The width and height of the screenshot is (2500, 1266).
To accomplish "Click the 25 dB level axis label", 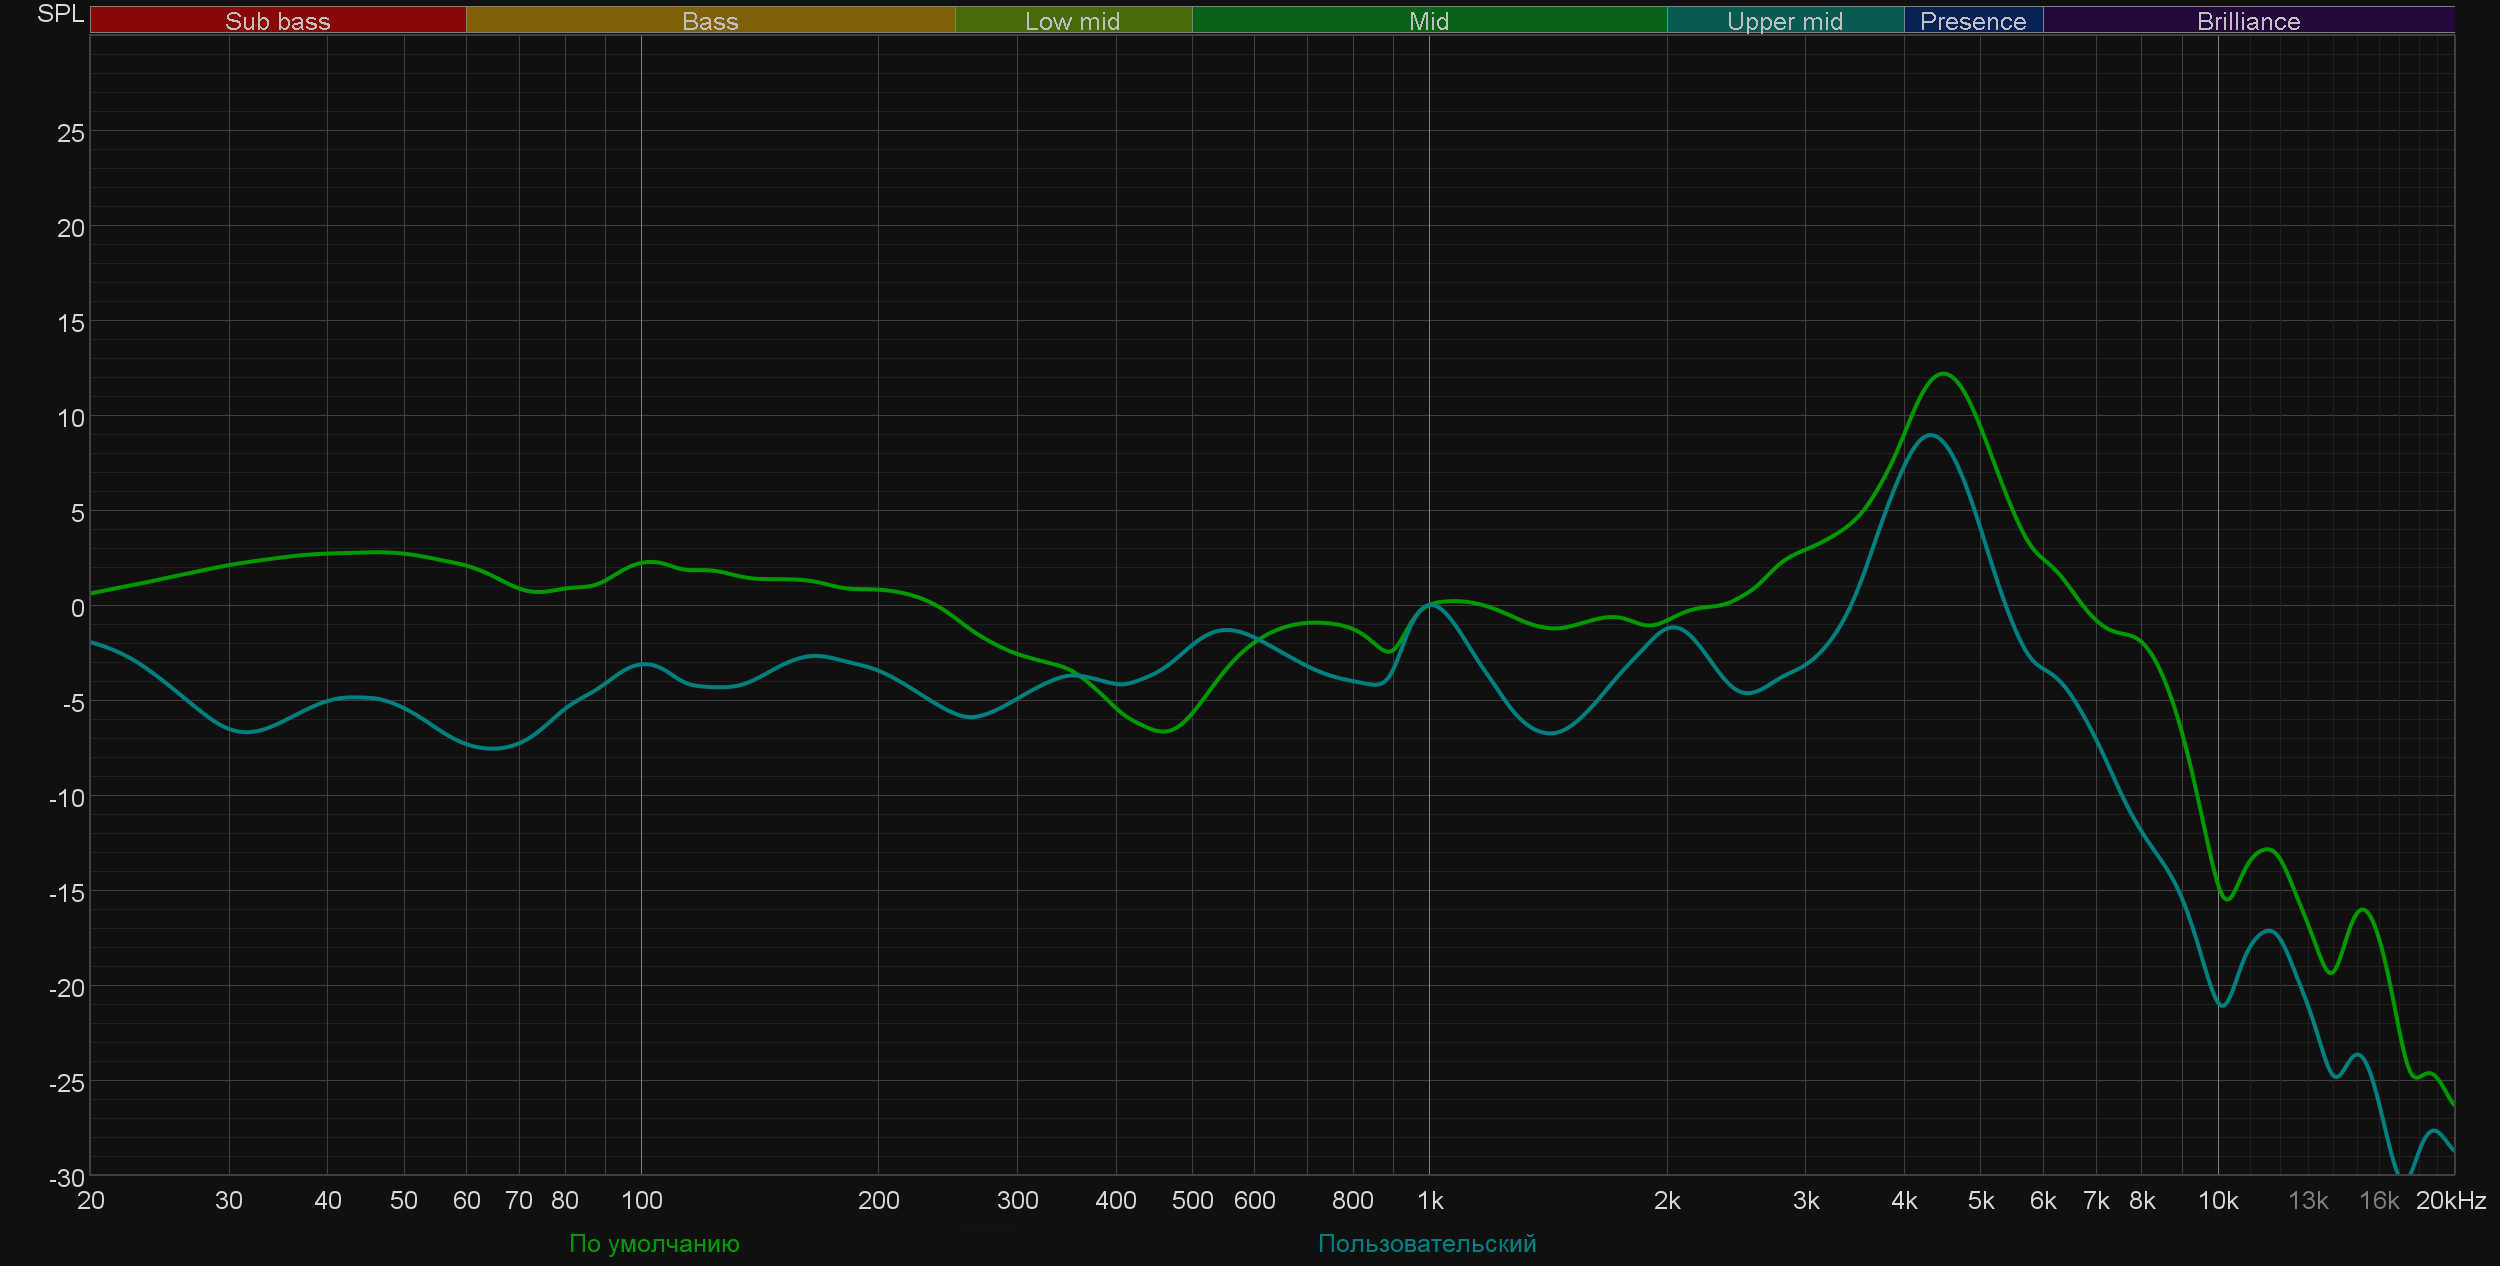I will 70,133.
